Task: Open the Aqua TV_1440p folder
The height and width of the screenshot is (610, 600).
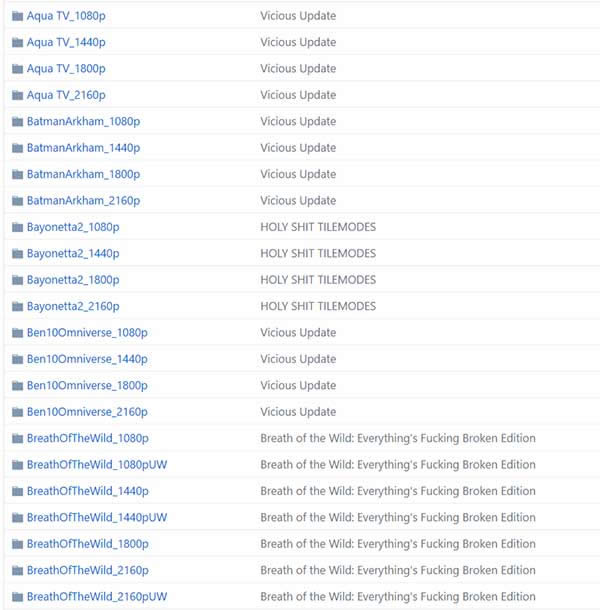Action: coord(66,42)
